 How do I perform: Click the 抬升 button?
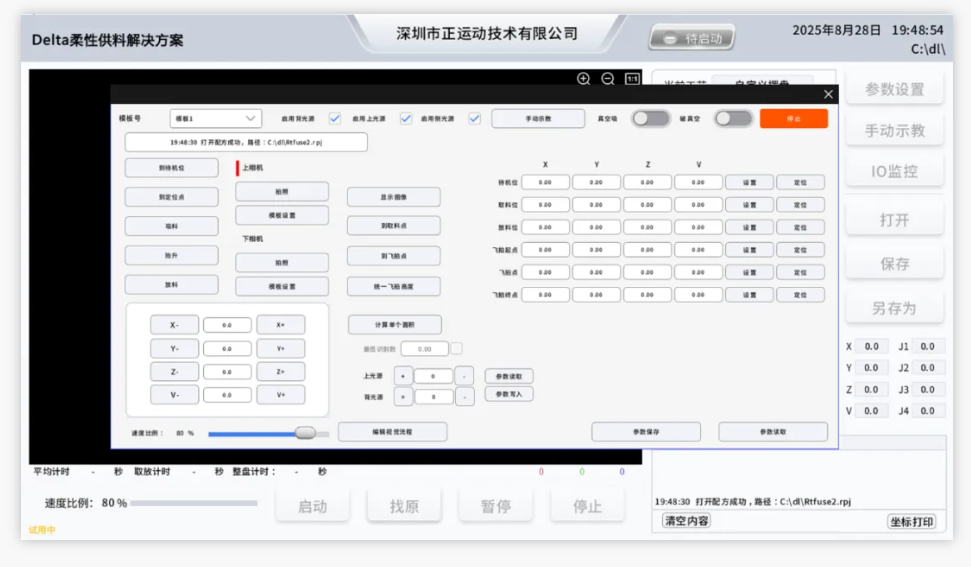tap(172, 255)
